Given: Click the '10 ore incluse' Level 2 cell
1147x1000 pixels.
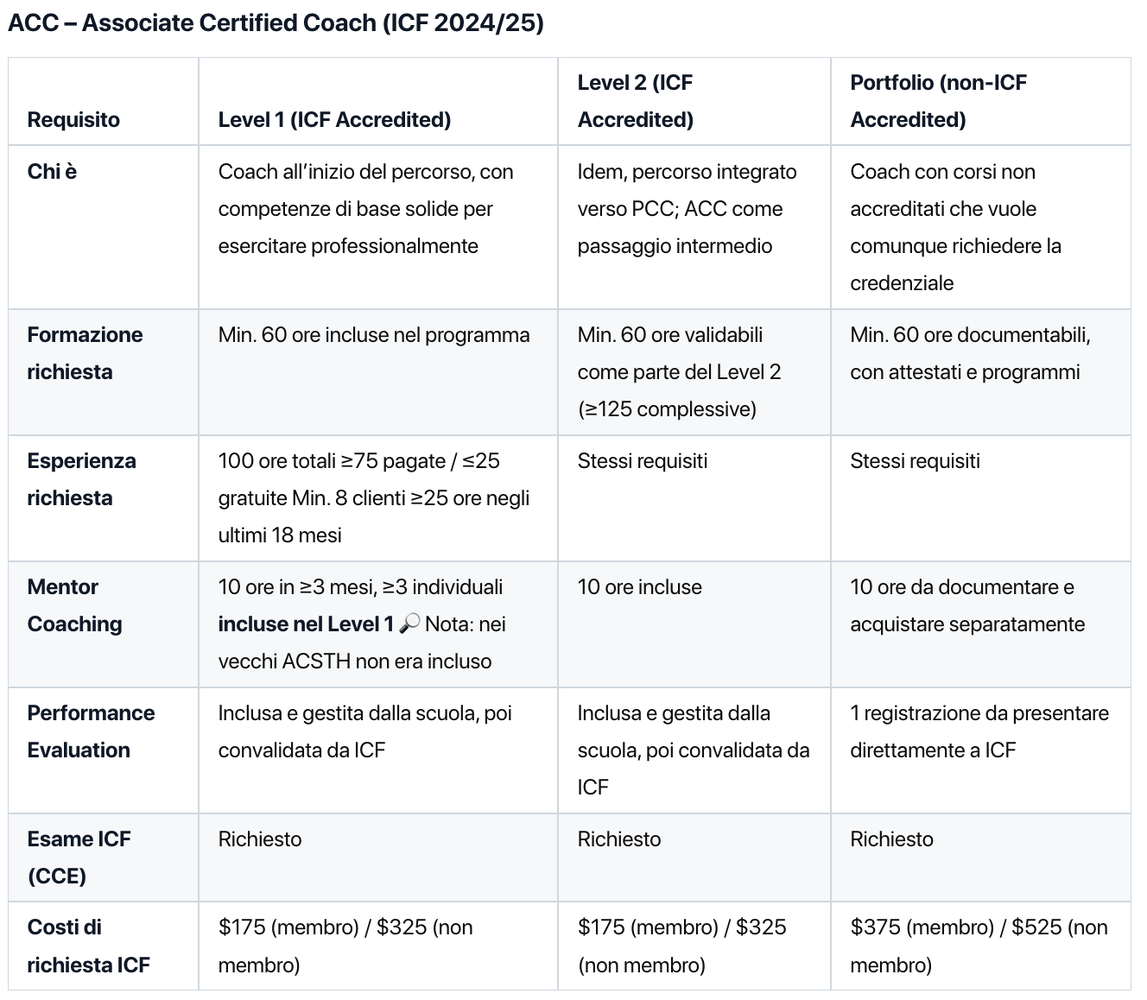Looking at the screenshot, I should 640,587.
